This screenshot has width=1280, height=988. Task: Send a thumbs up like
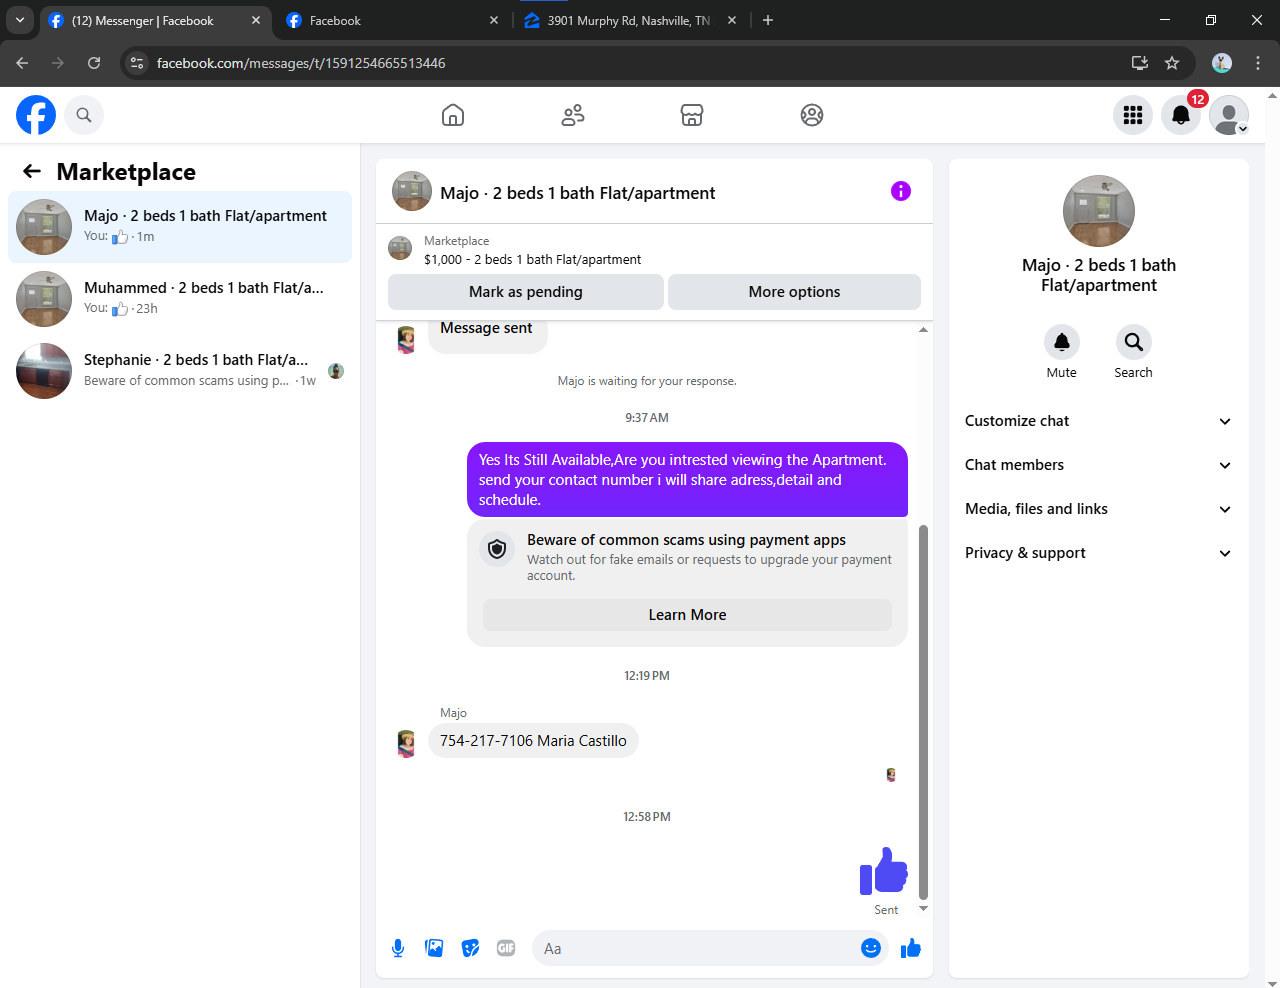[x=910, y=948]
